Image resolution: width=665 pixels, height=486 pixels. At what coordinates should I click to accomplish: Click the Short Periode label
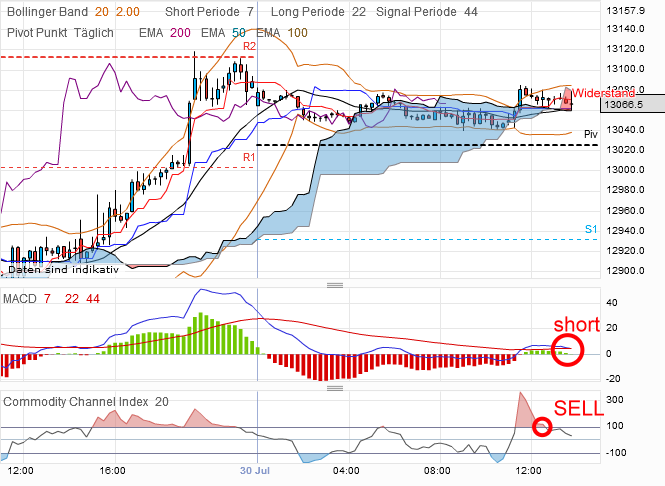coord(202,12)
